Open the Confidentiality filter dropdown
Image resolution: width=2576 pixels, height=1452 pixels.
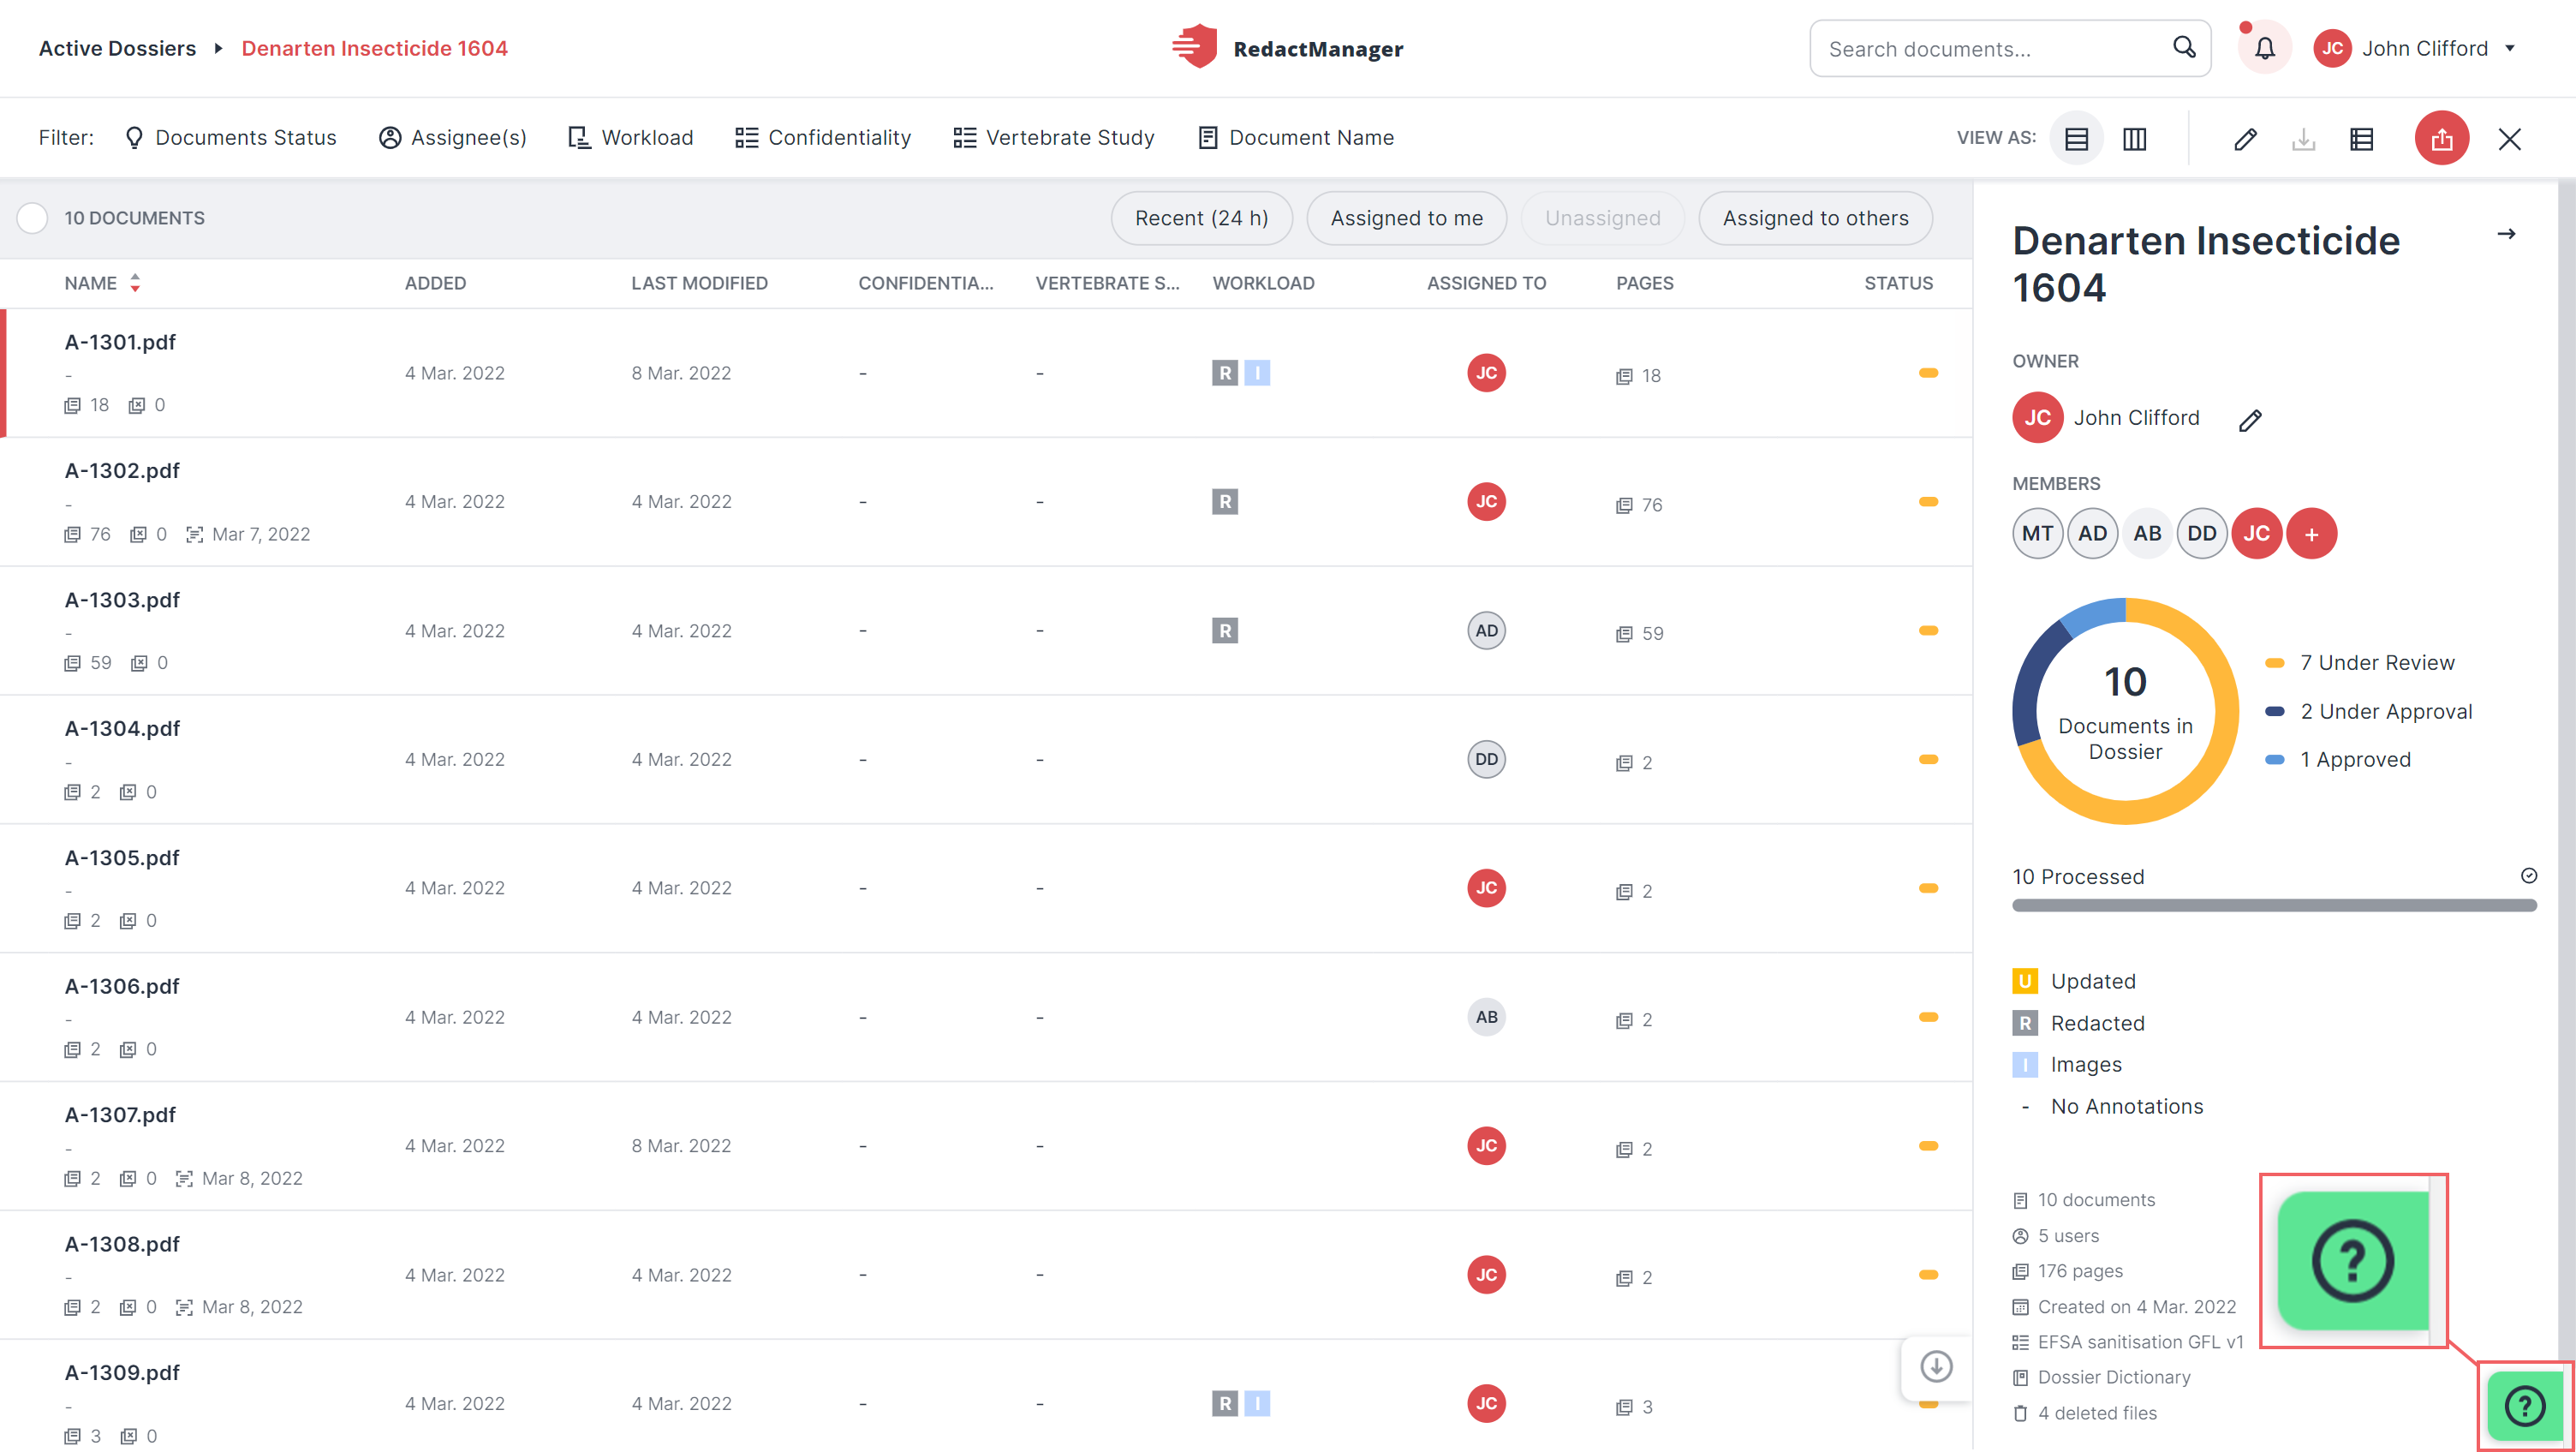pos(823,138)
